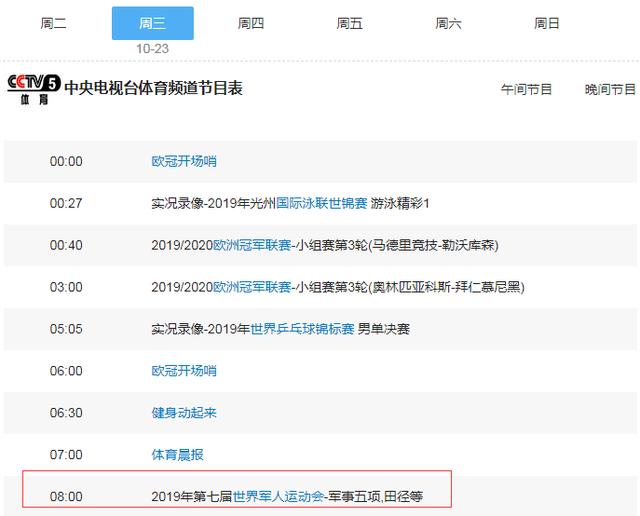
Task: Open 世界军人运动会 link
Action: click(278, 497)
